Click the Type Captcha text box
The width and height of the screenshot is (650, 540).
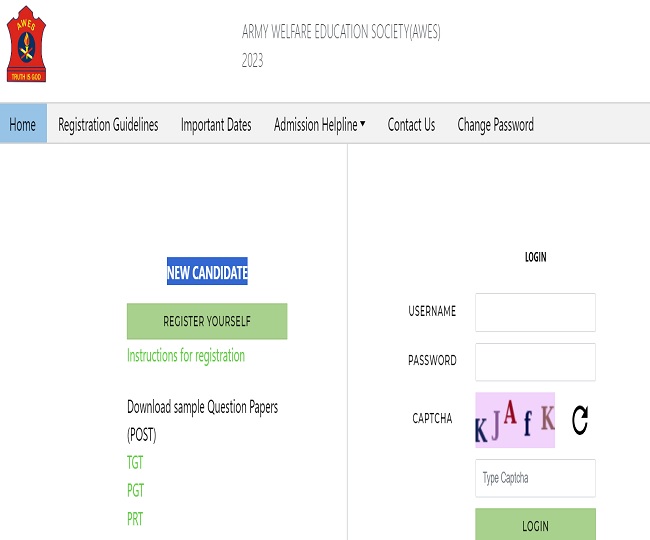click(x=535, y=478)
